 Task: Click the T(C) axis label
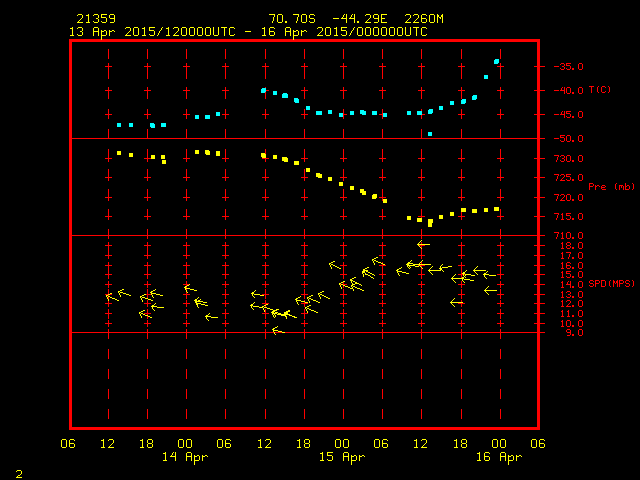pos(600,89)
